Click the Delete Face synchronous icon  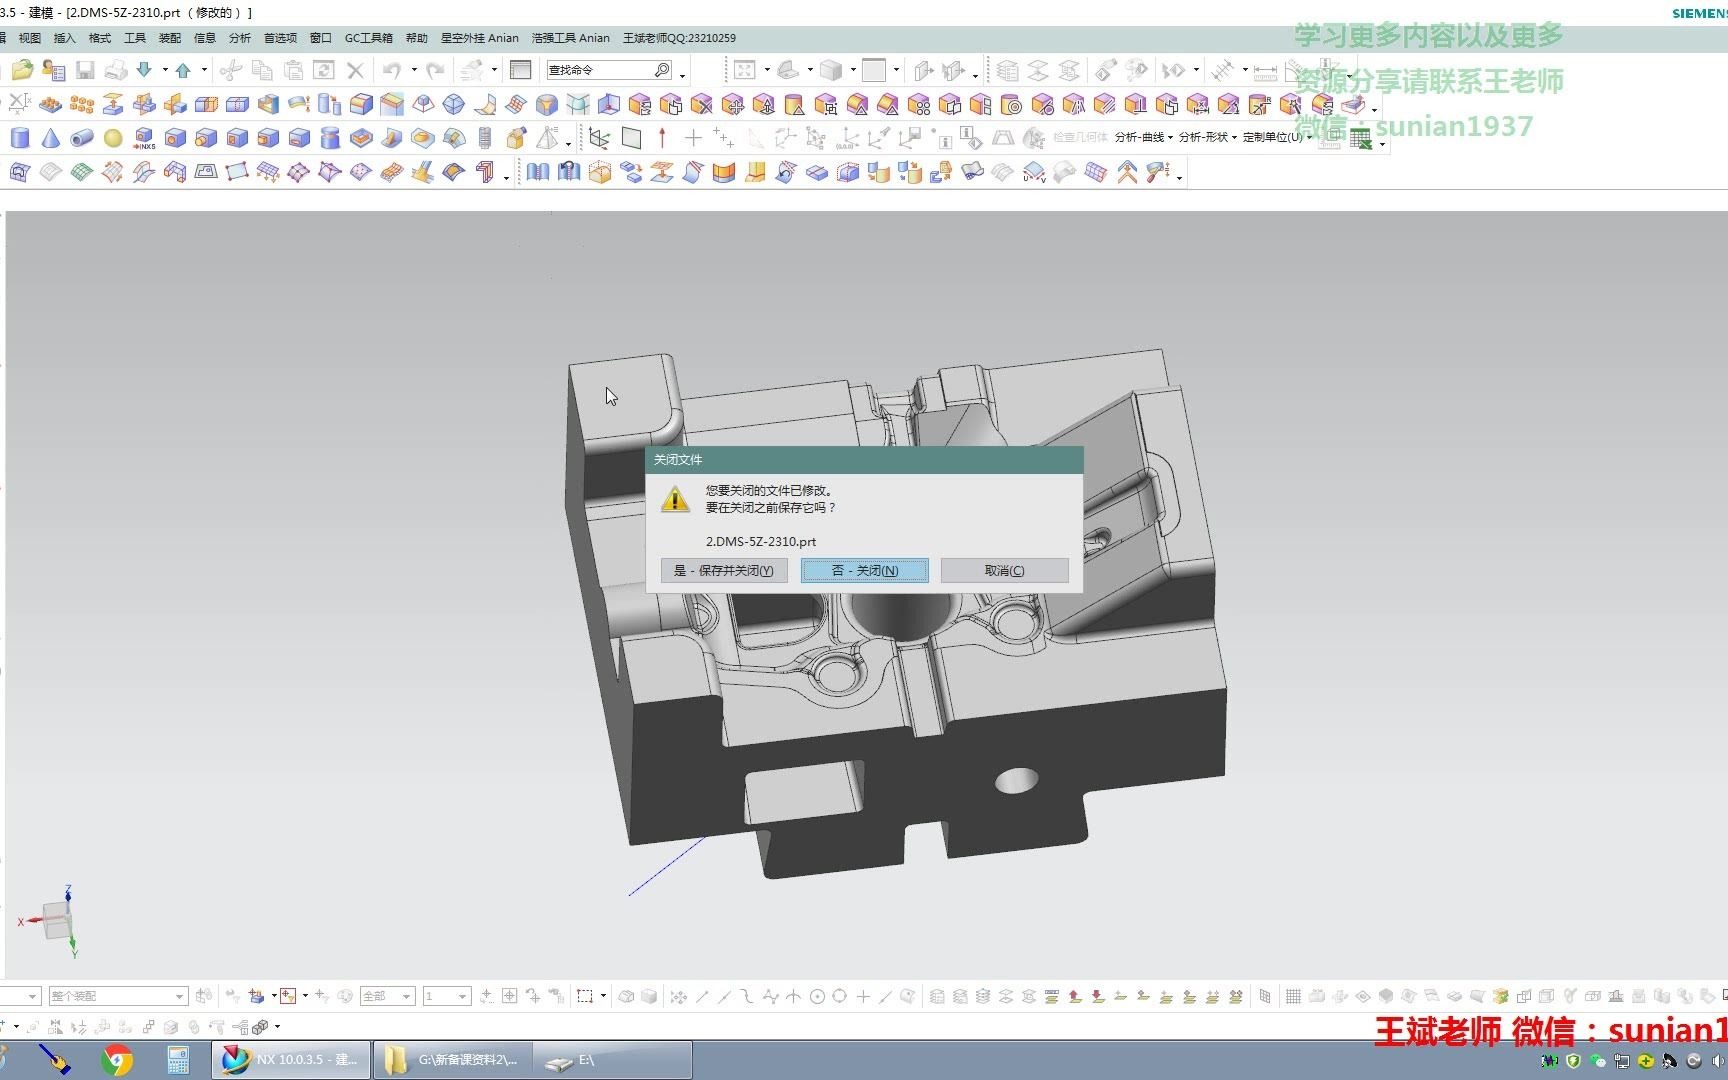point(702,104)
